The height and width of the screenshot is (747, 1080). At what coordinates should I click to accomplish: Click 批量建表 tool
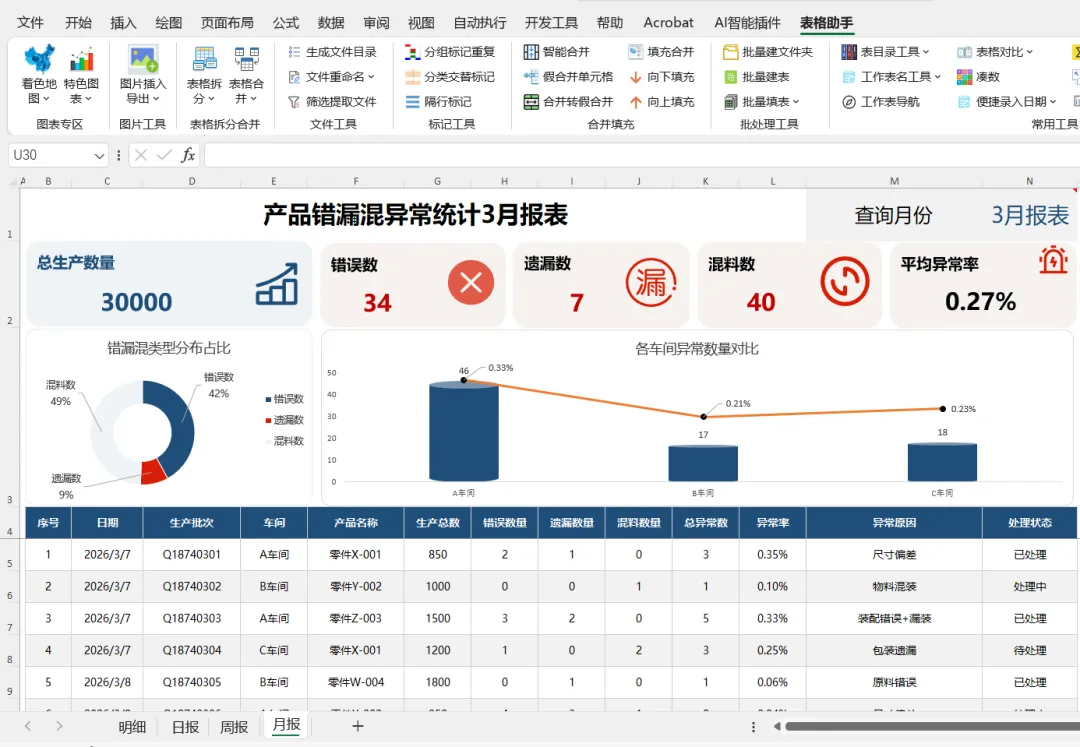pyautogui.click(x=756, y=76)
